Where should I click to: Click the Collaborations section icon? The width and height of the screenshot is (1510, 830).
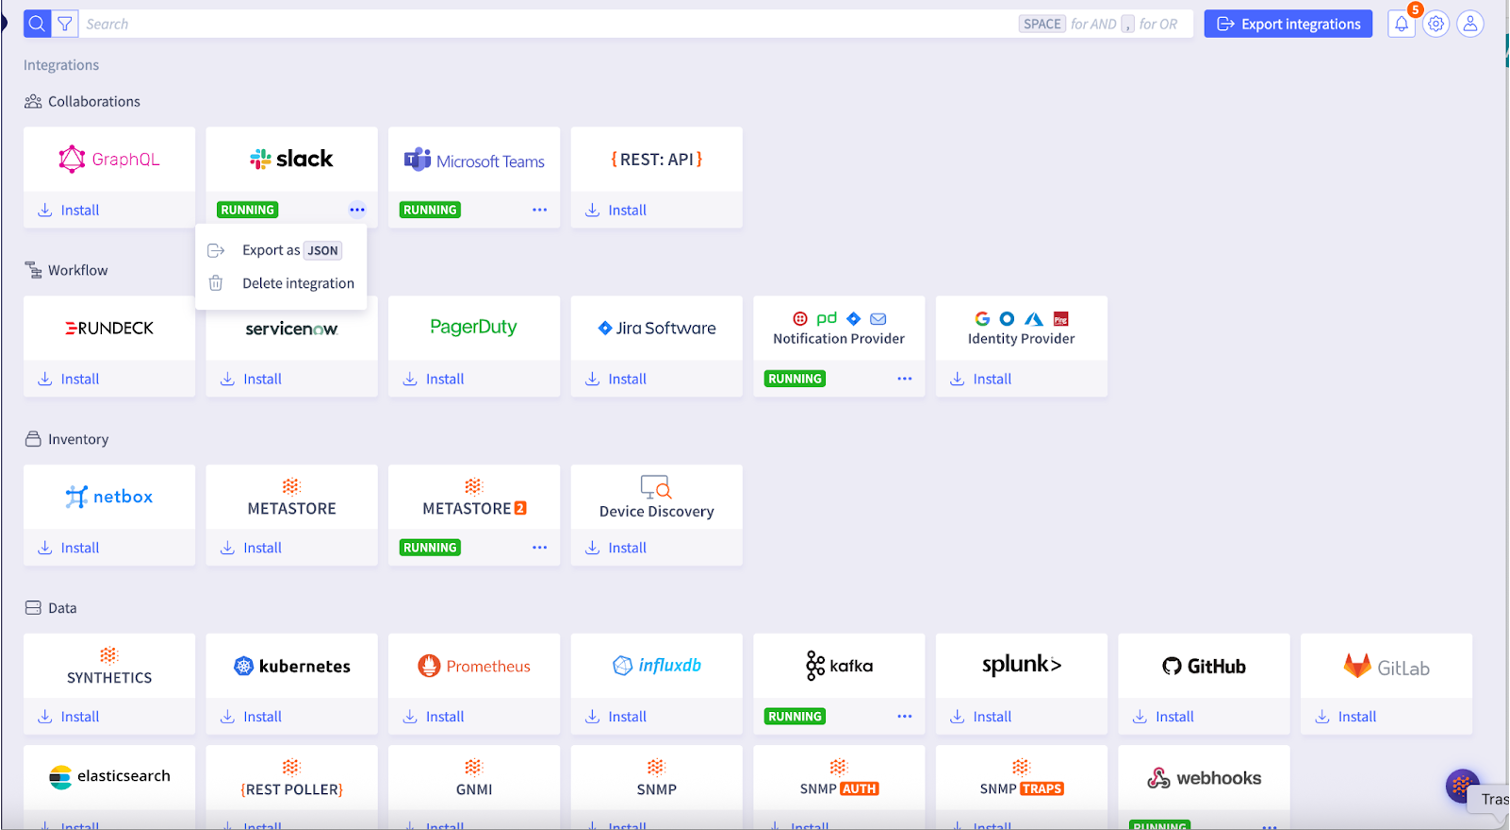(31, 101)
